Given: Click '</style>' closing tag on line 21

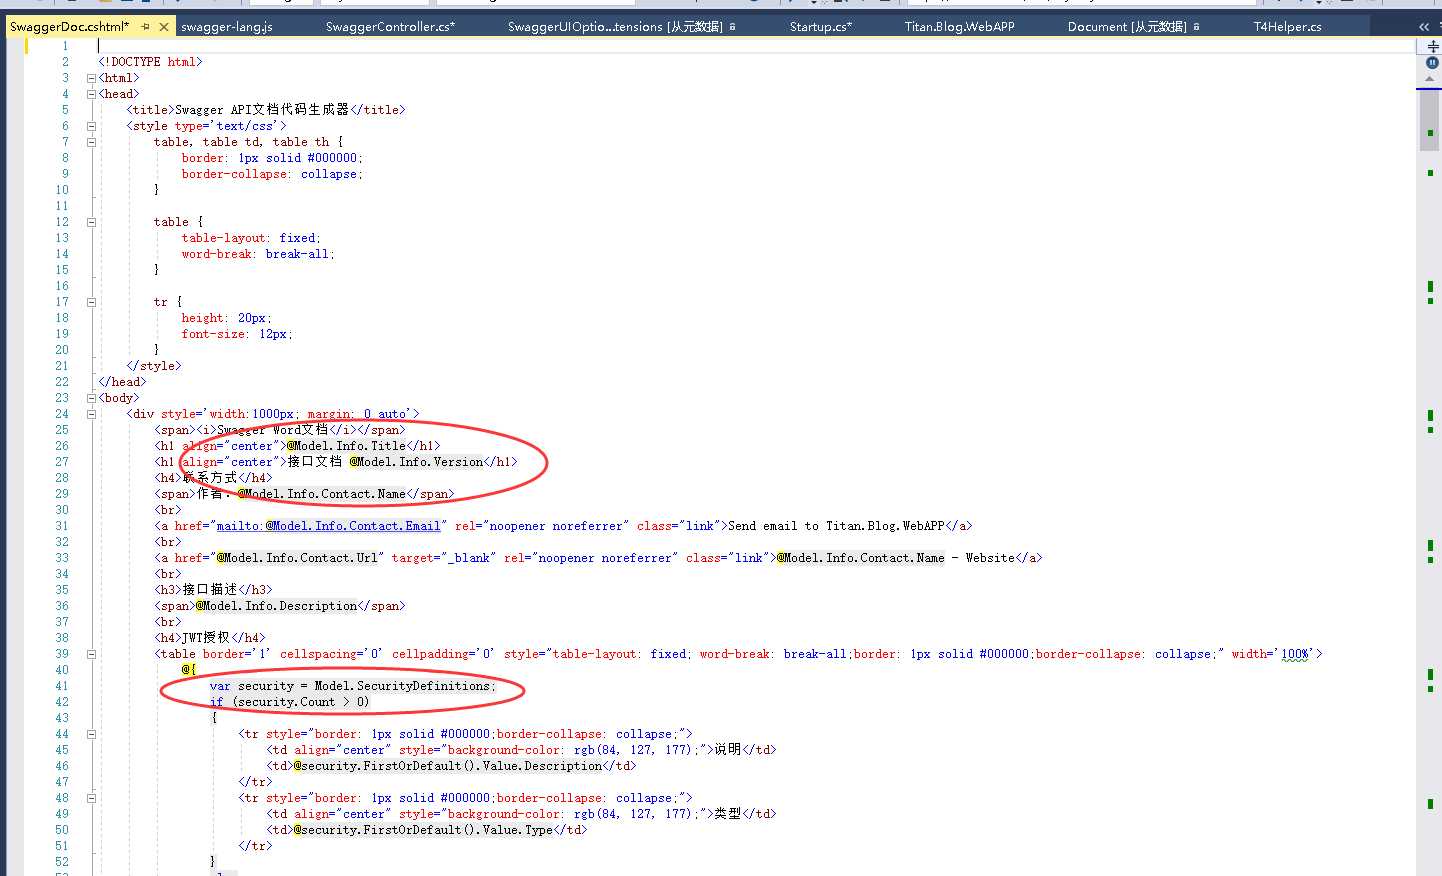Looking at the screenshot, I should [x=154, y=366].
